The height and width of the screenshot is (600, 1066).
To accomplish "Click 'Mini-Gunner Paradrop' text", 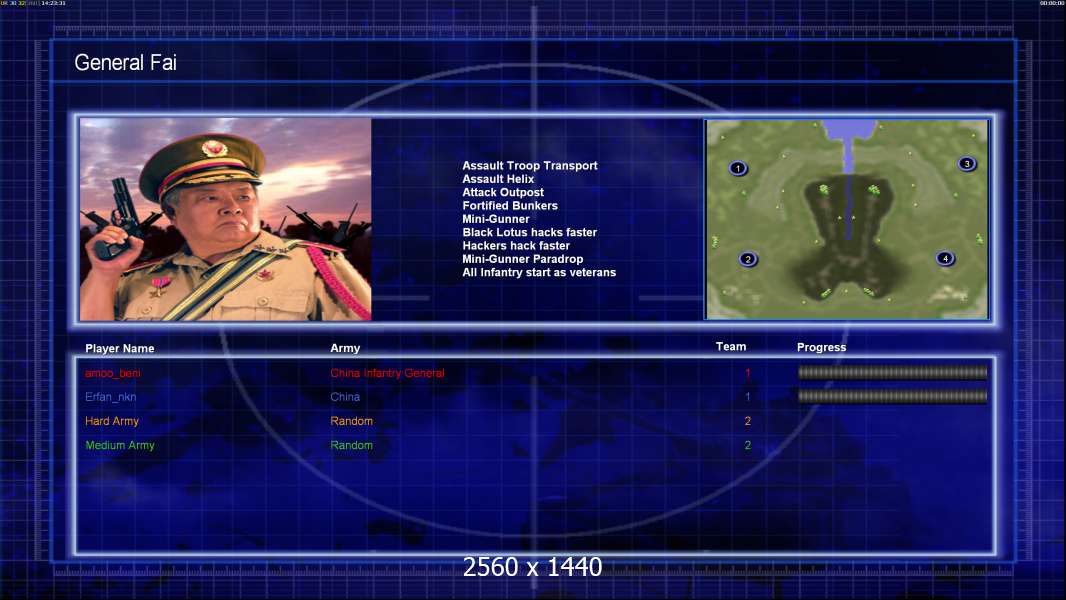I will click(x=523, y=259).
